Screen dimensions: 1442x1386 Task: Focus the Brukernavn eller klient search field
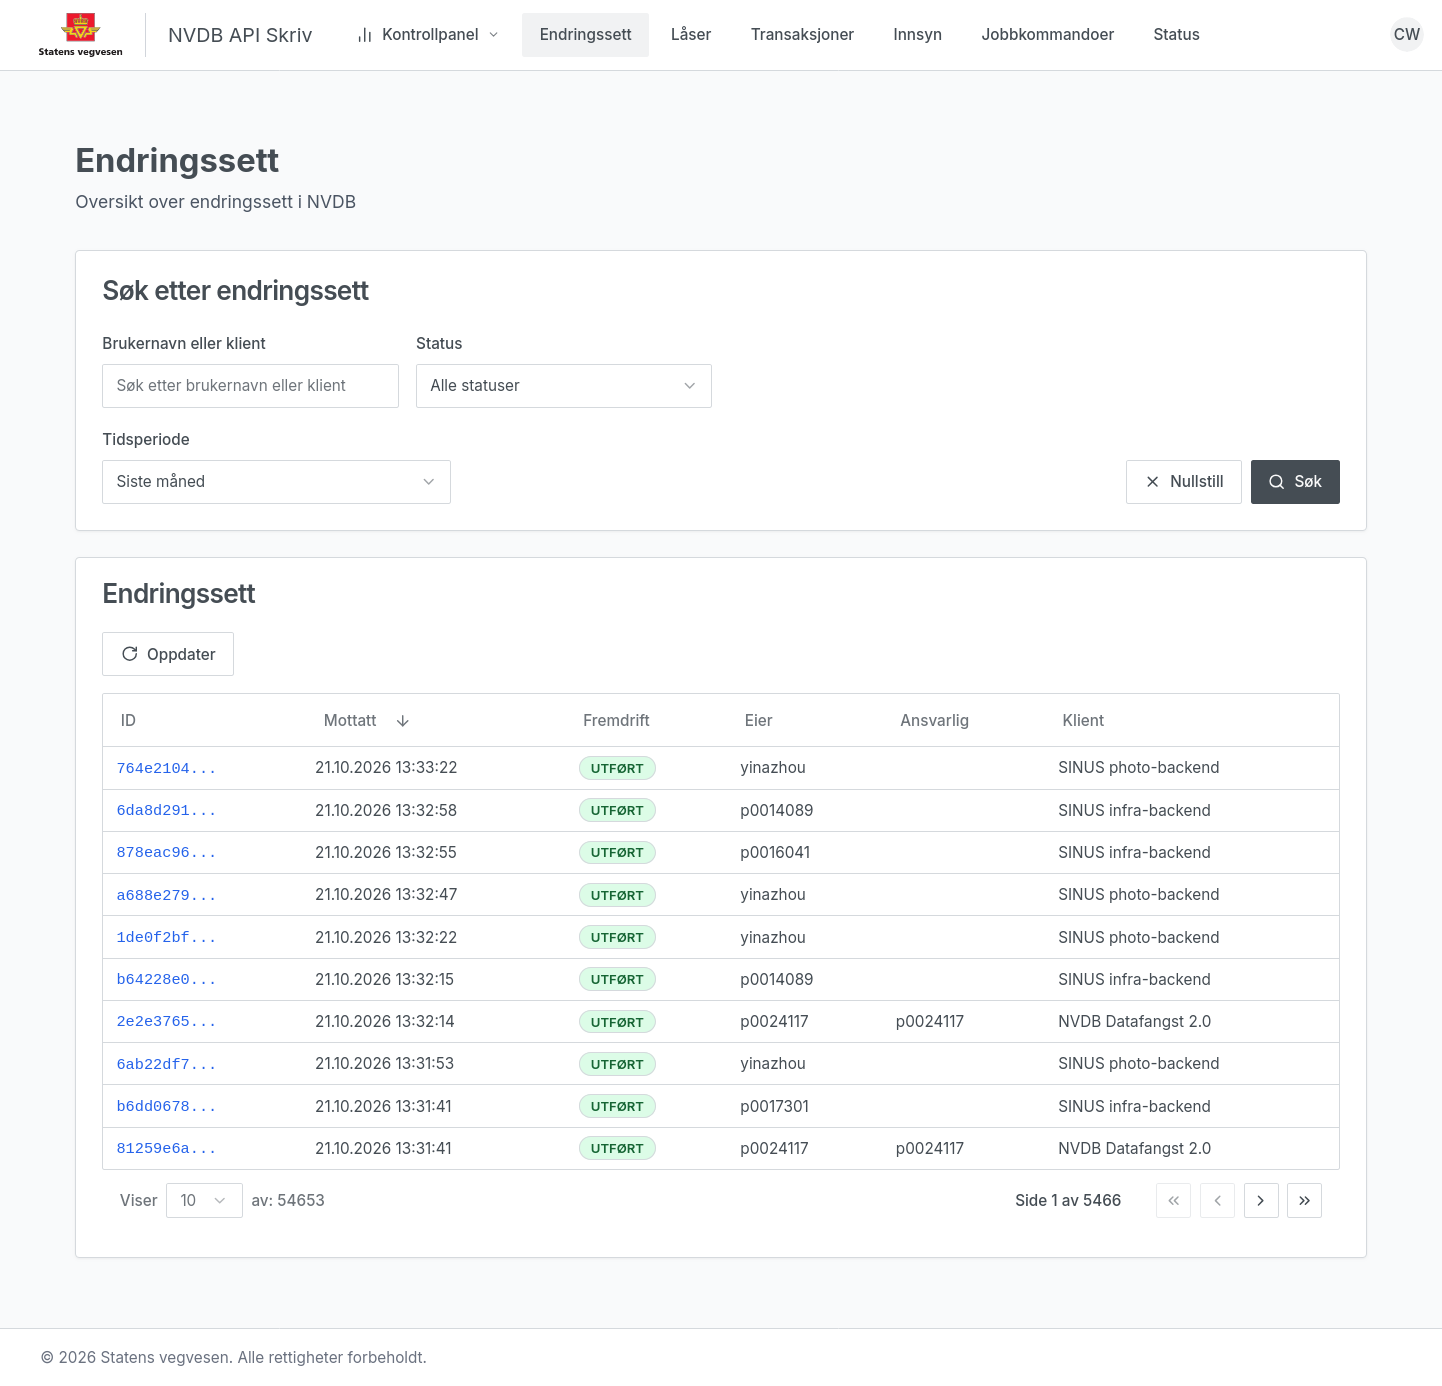click(250, 386)
